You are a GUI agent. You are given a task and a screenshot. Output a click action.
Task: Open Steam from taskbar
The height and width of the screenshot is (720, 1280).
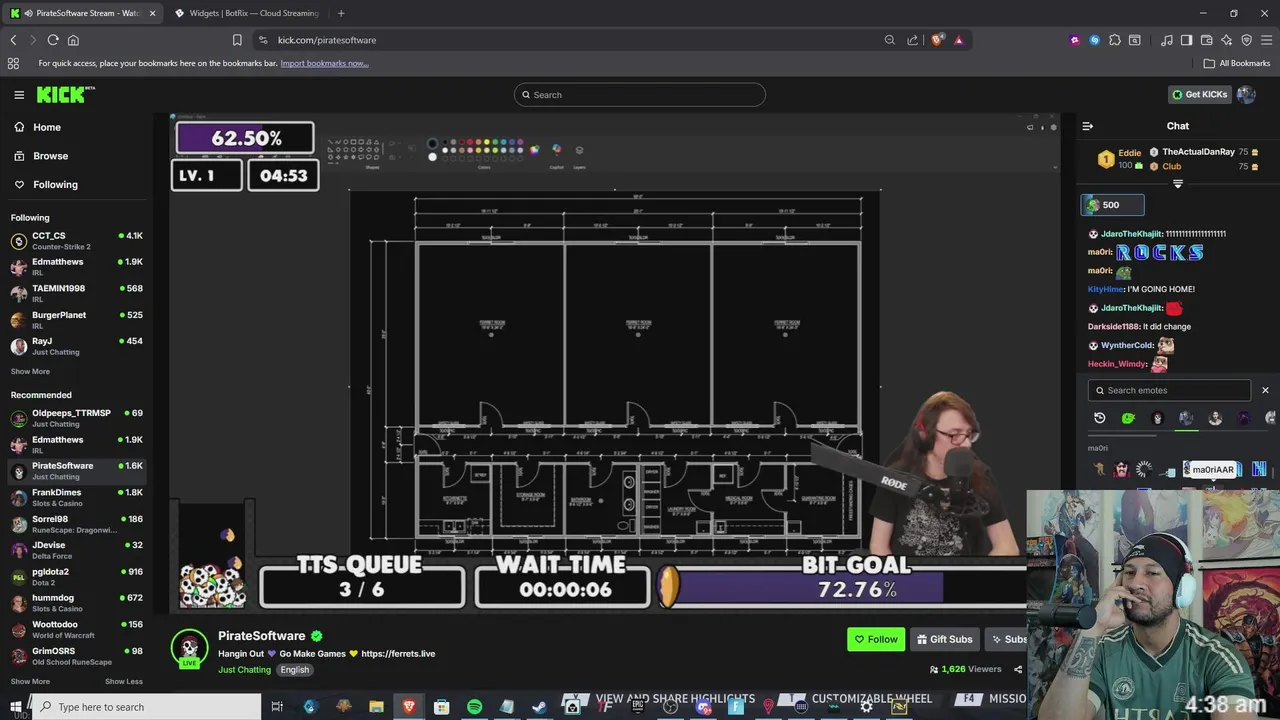(x=539, y=707)
